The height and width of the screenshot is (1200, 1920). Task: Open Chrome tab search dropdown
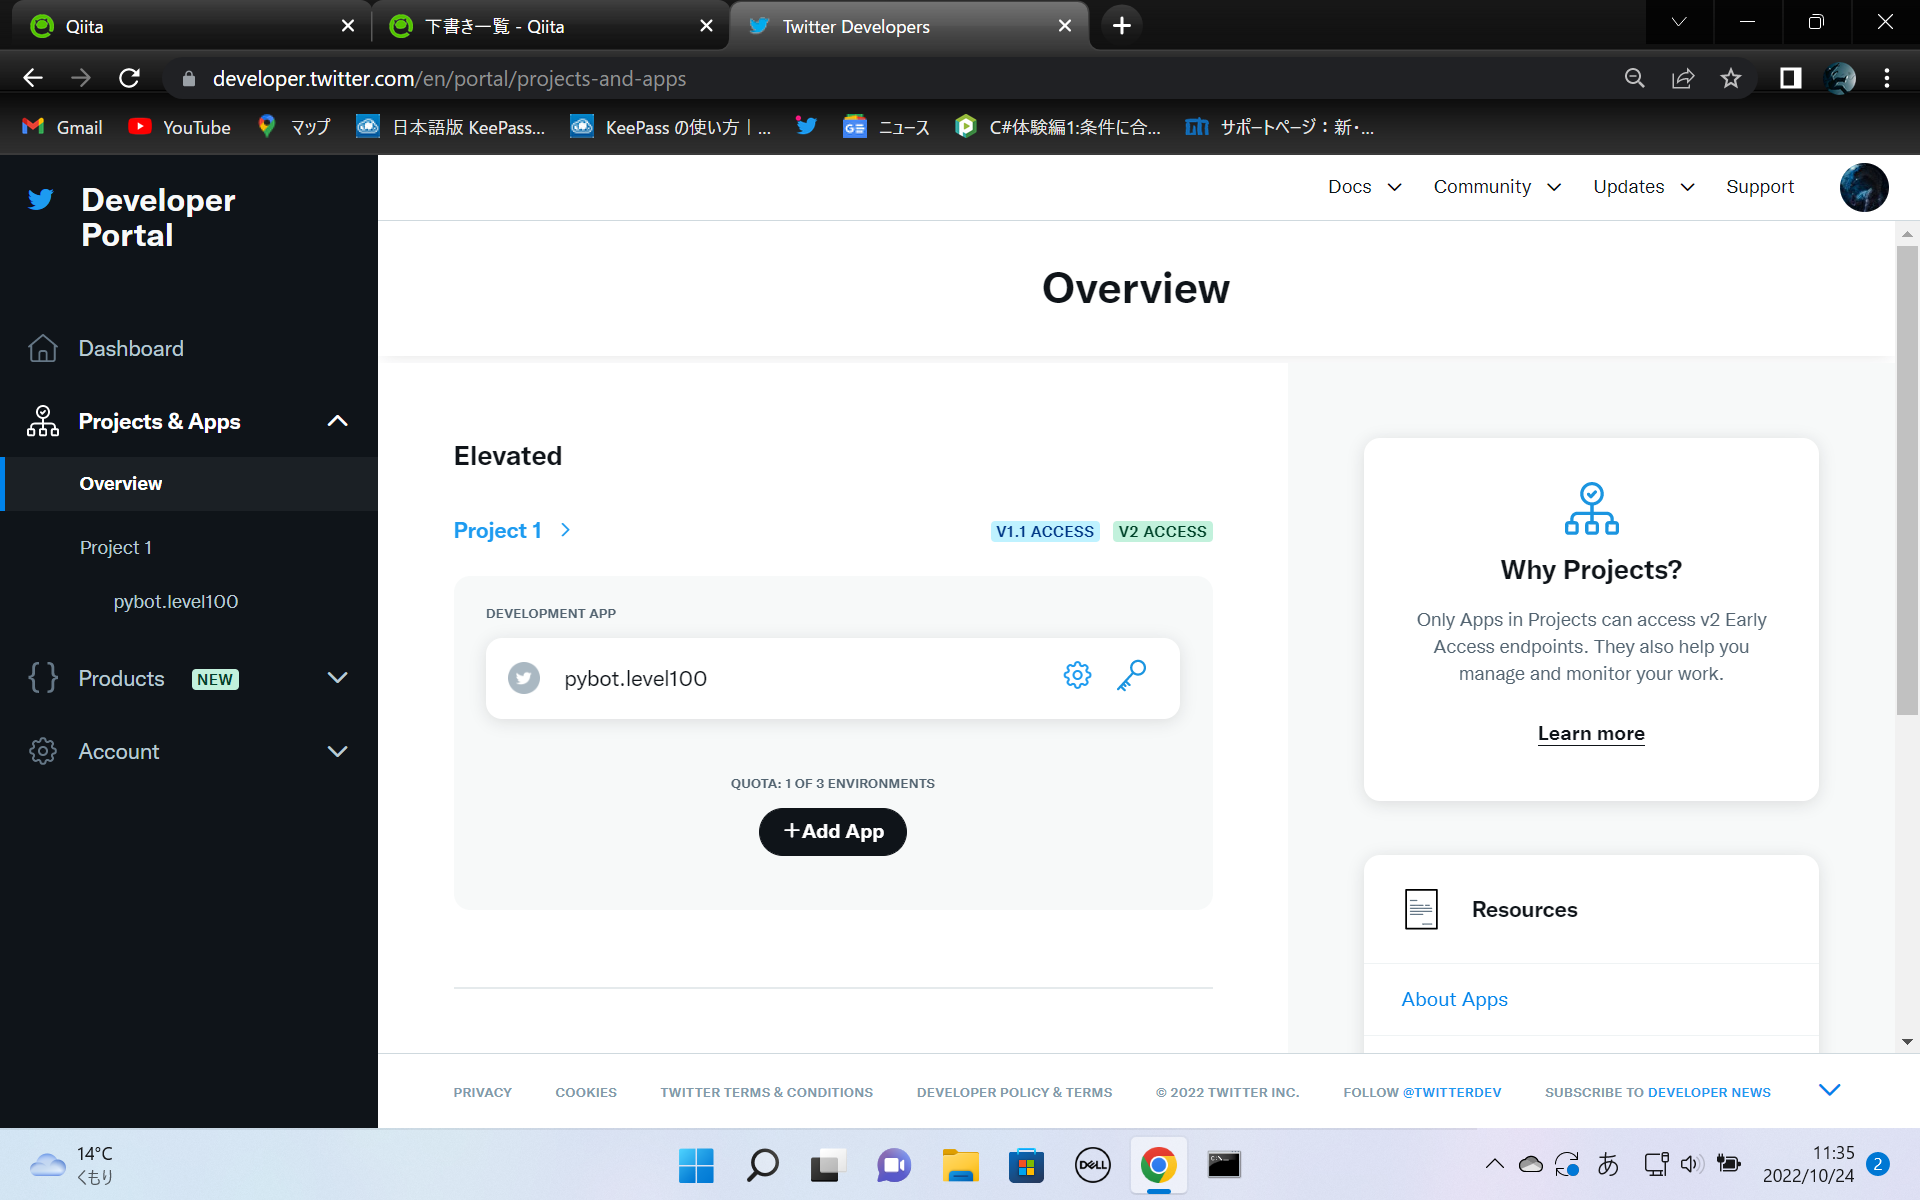point(1679,22)
